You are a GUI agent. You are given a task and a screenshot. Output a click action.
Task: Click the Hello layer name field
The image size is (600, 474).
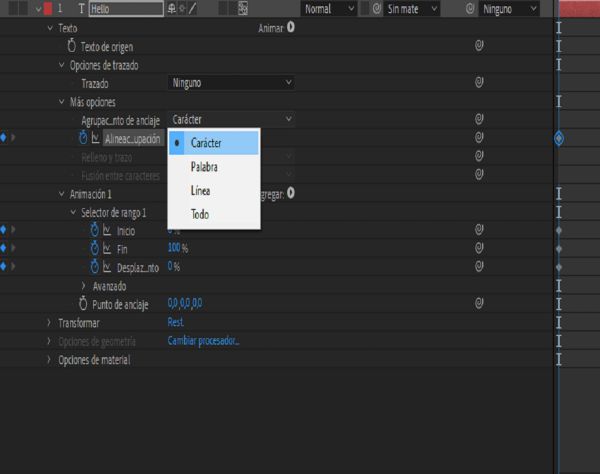pyautogui.click(x=126, y=9)
